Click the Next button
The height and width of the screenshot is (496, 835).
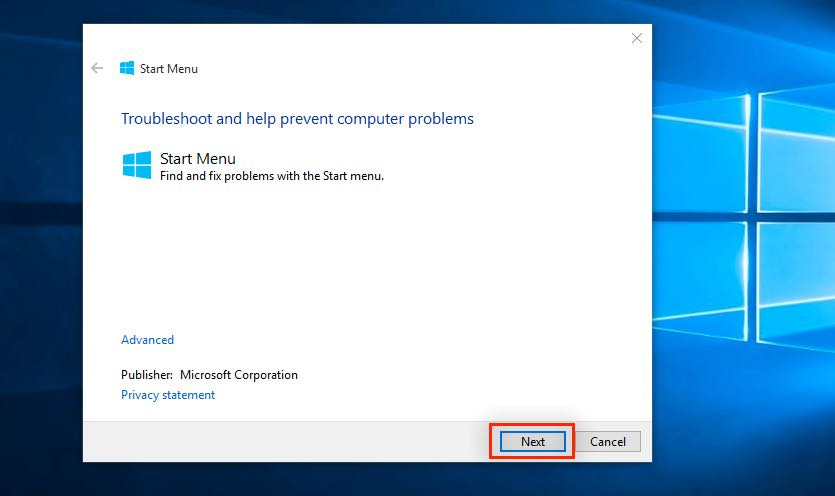pyautogui.click(x=533, y=442)
